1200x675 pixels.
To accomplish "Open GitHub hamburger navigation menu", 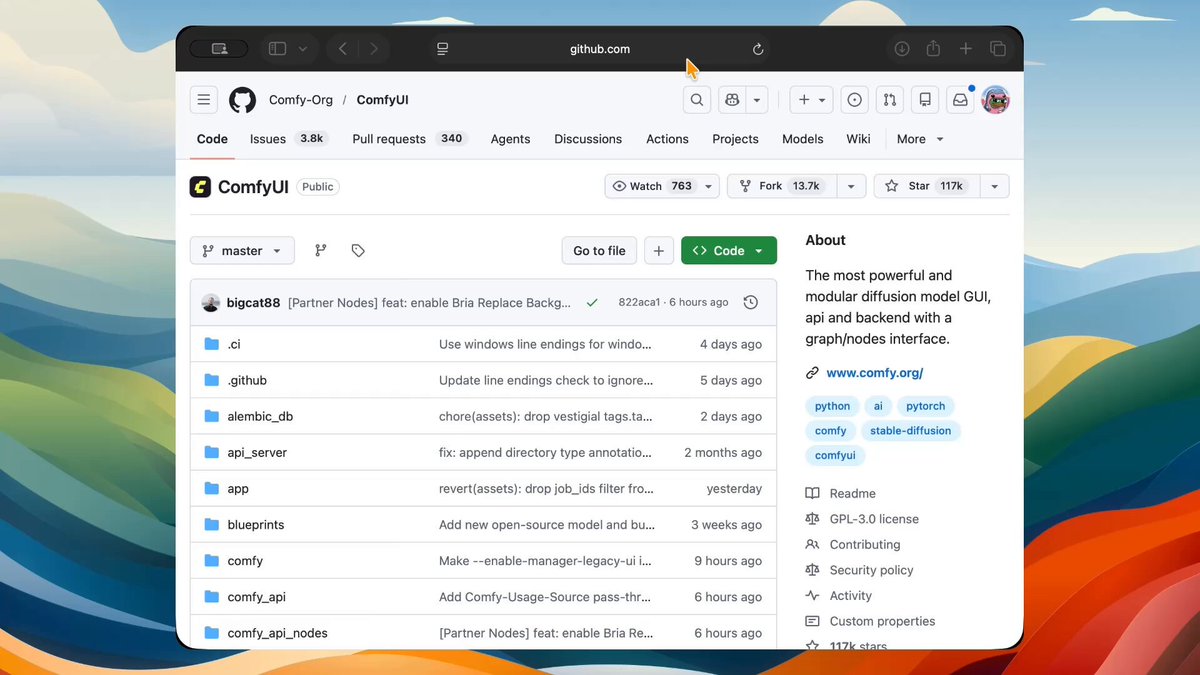I will click(204, 100).
